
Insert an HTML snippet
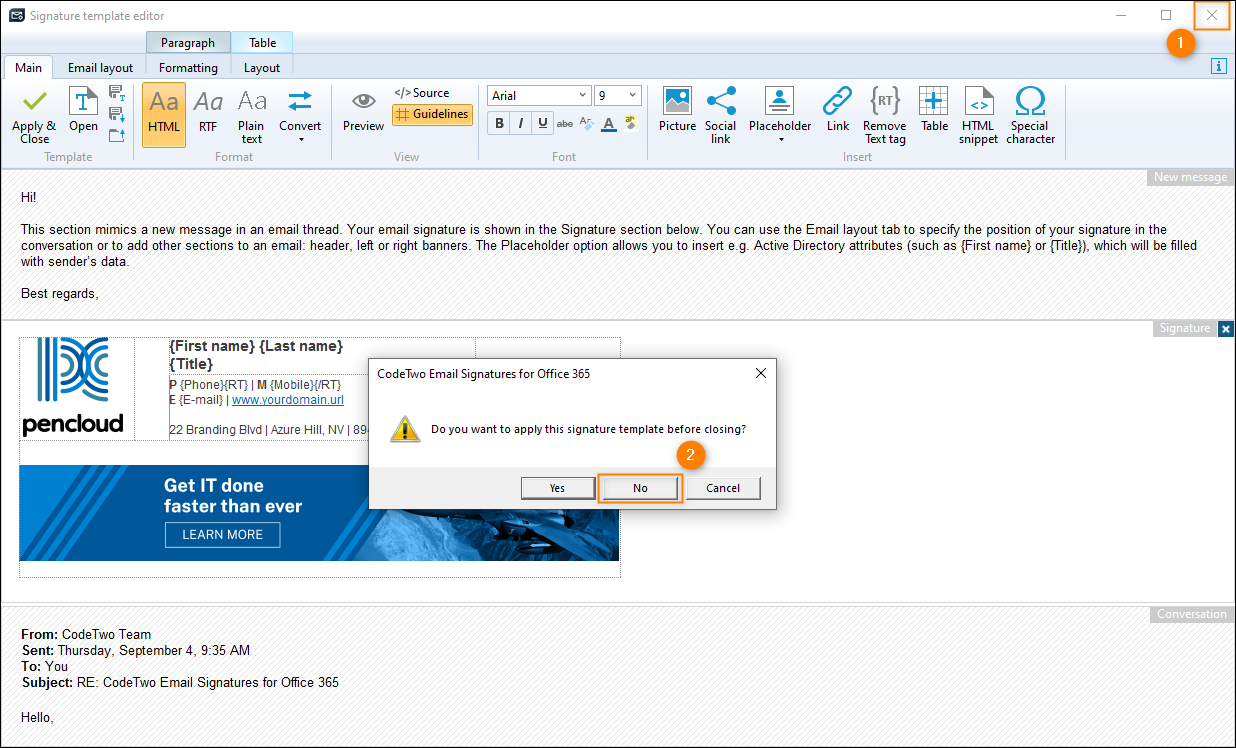[x=978, y=112]
